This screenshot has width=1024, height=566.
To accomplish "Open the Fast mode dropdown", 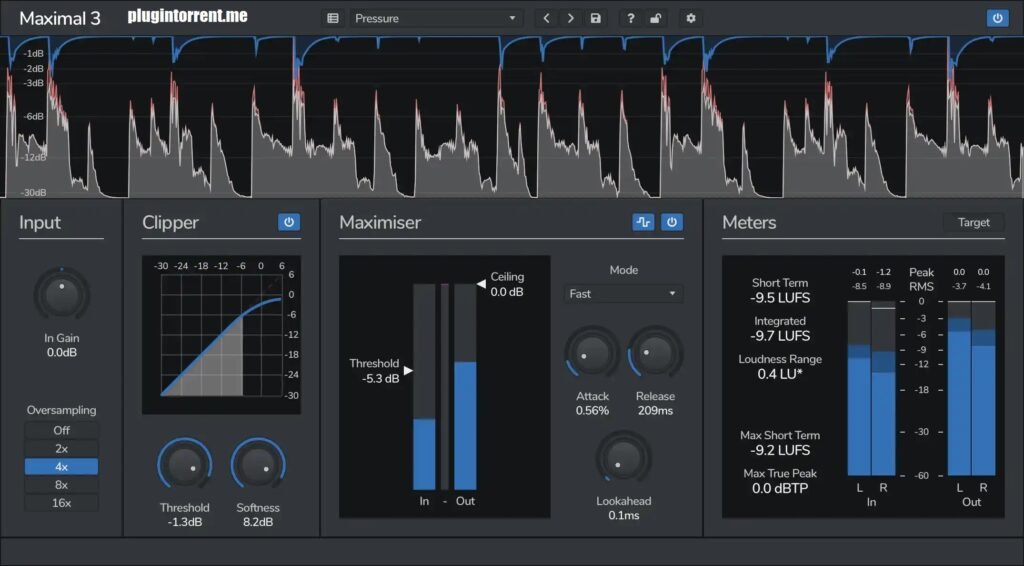I will [x=623, y=294].
